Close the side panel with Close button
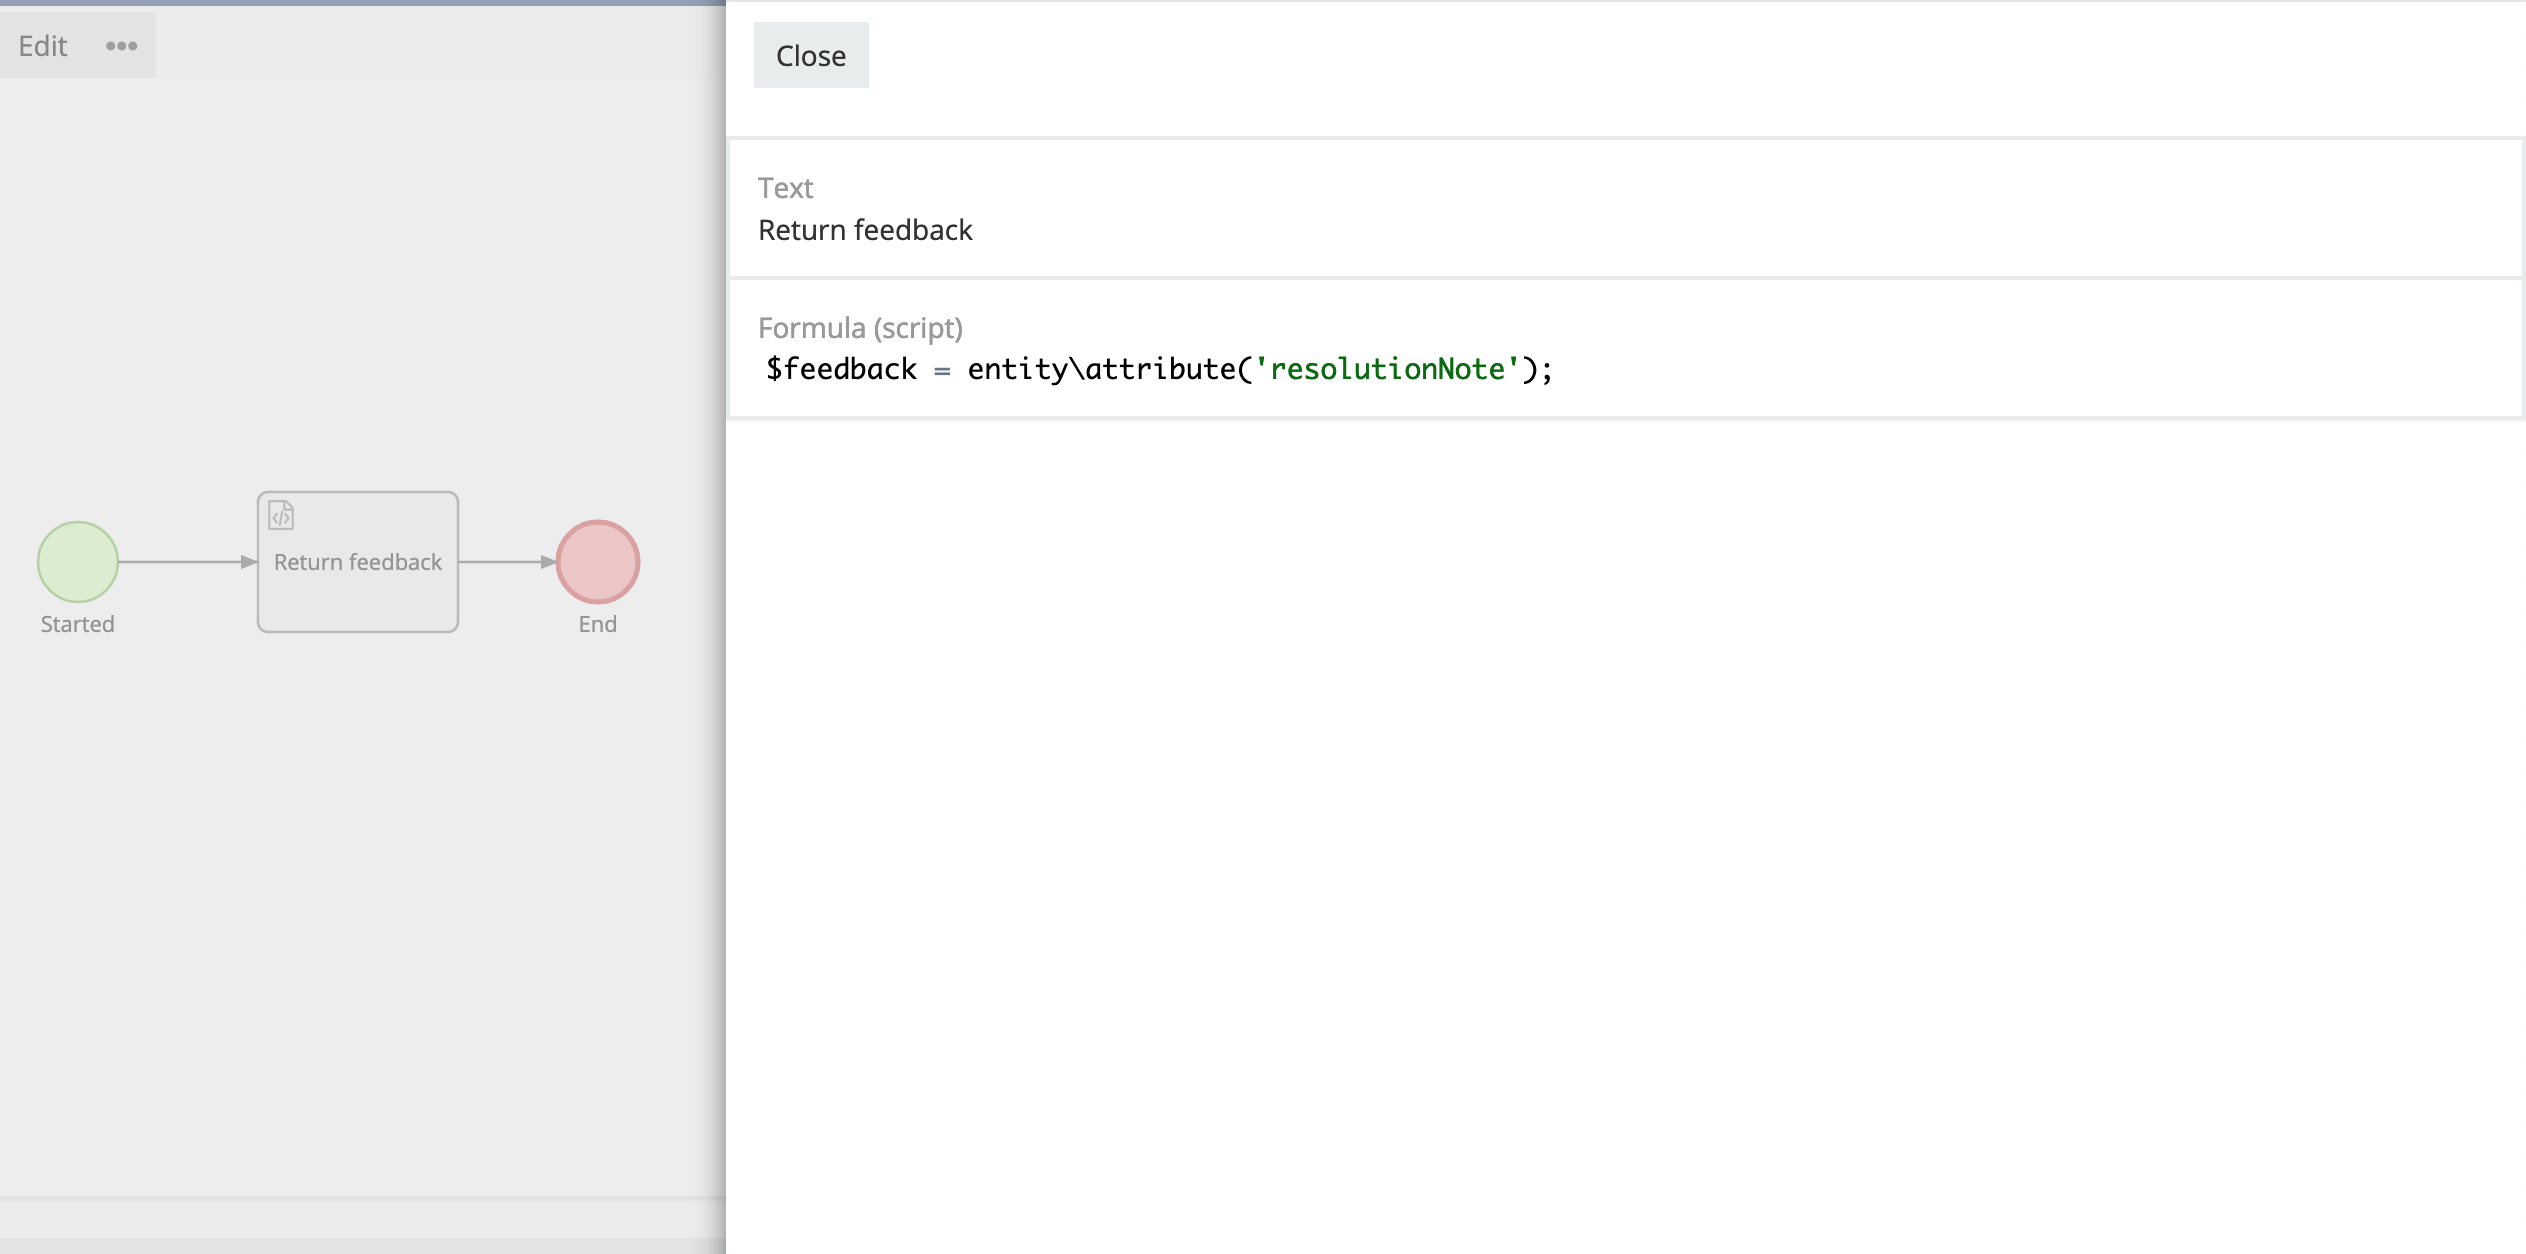 pyautogui.click(x=810, y=56)
